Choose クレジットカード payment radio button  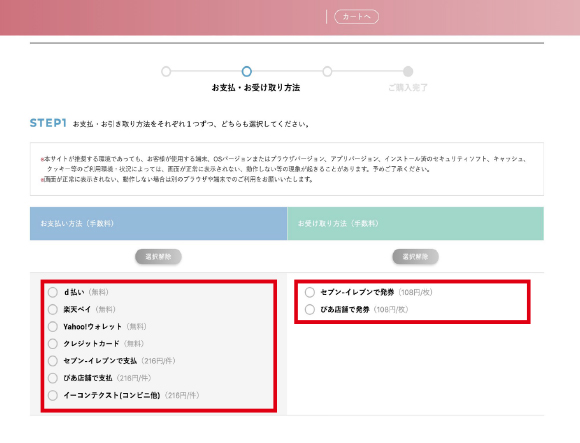click(x=53, y=344)
